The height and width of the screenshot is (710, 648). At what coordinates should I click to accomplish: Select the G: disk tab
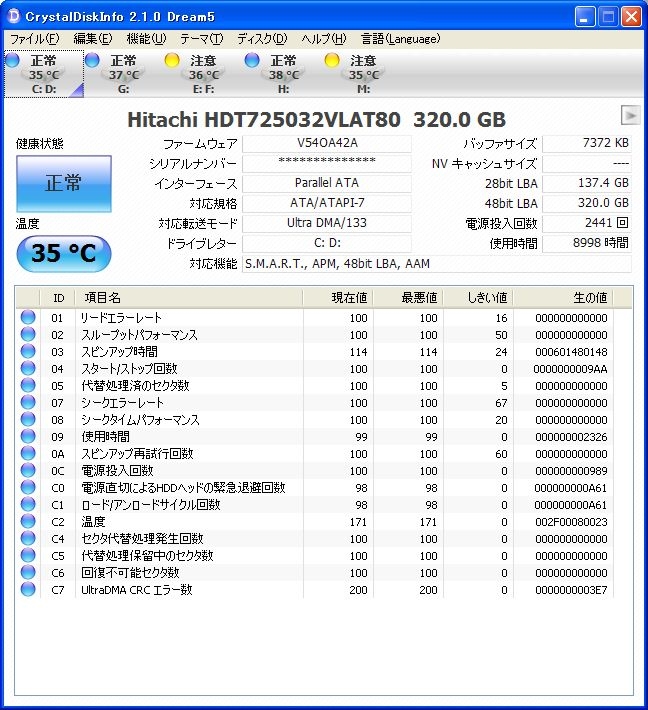124,74
